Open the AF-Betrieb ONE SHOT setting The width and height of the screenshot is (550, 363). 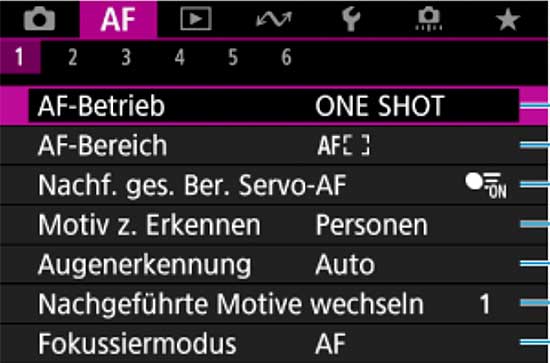(x=274, y=106)
